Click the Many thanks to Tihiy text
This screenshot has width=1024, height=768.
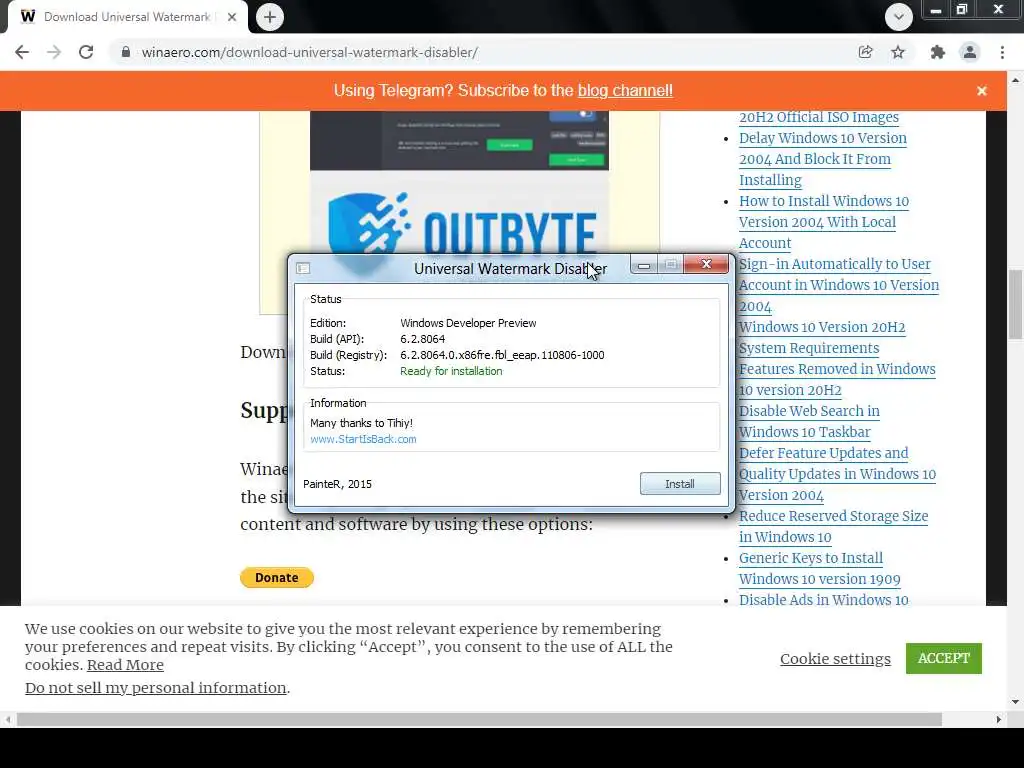(x=361, y=423)
